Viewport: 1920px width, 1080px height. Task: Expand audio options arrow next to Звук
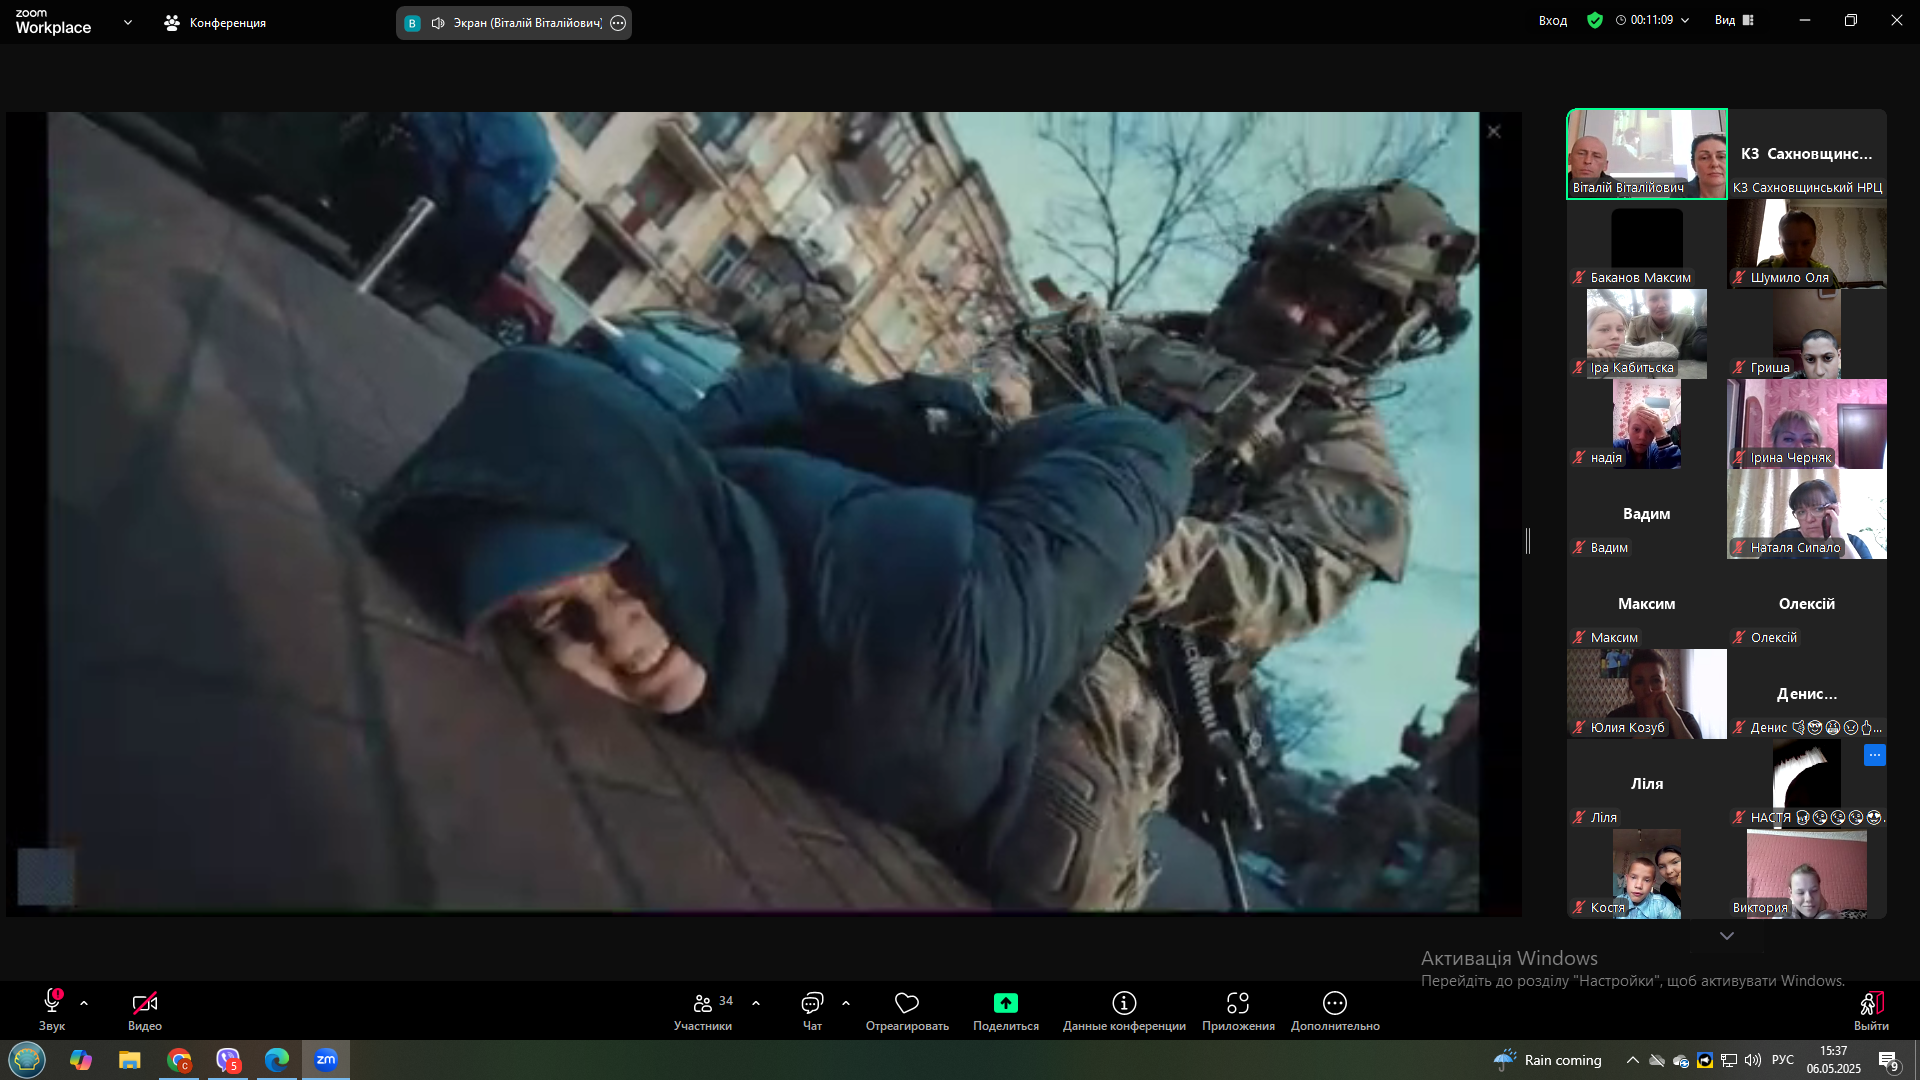tap(84, 1003)
